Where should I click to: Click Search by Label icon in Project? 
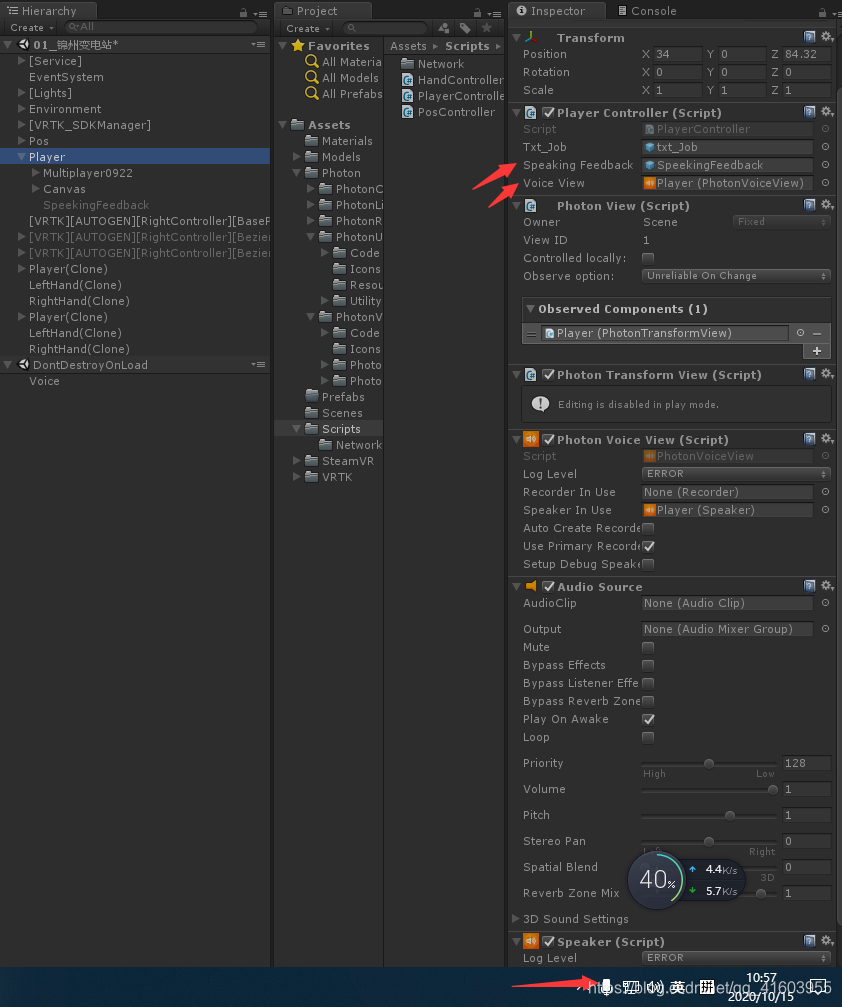(465, 28)
